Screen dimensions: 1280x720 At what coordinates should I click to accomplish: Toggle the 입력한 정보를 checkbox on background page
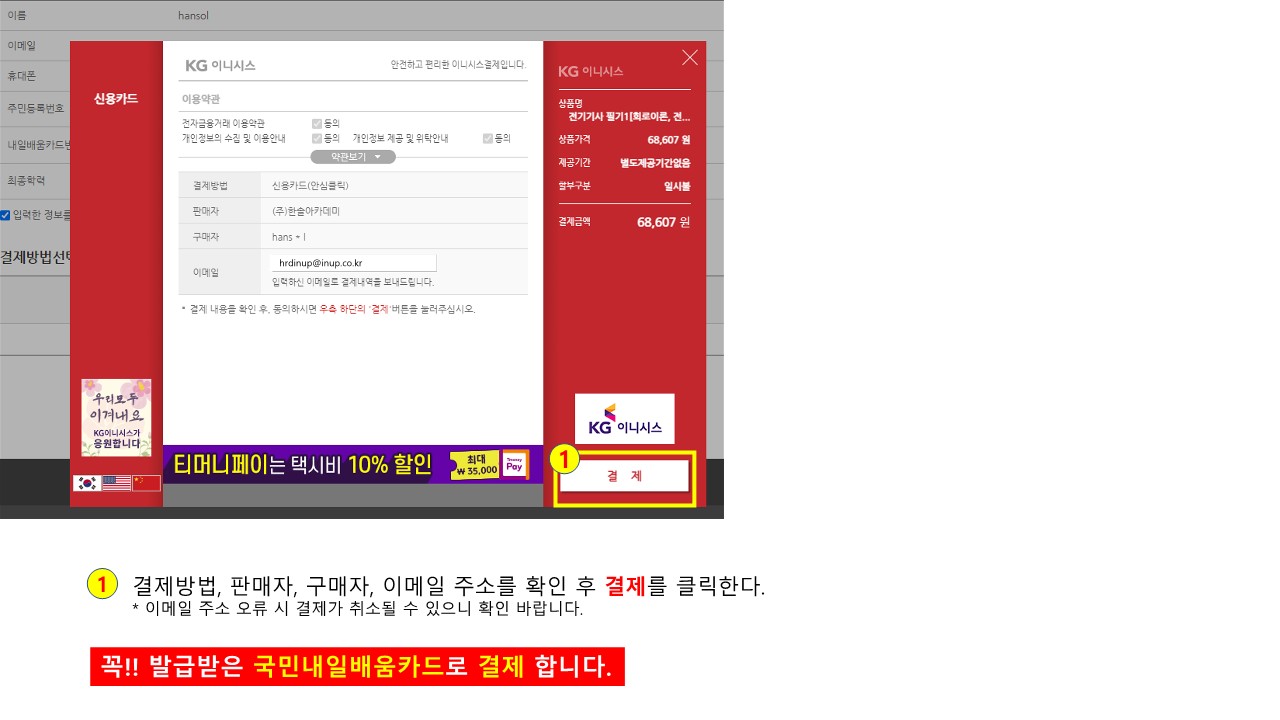click(5, 215)
